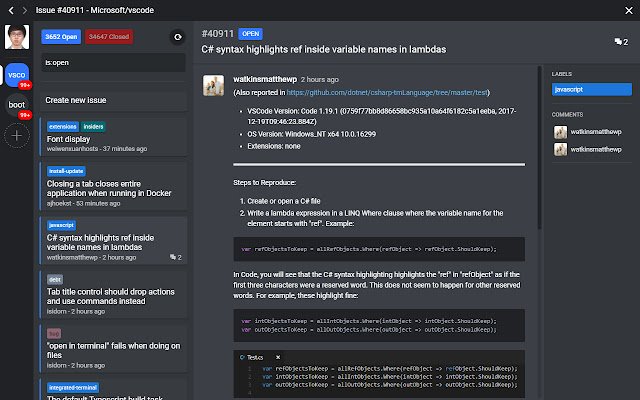Click Create new issue

[113, 100]
